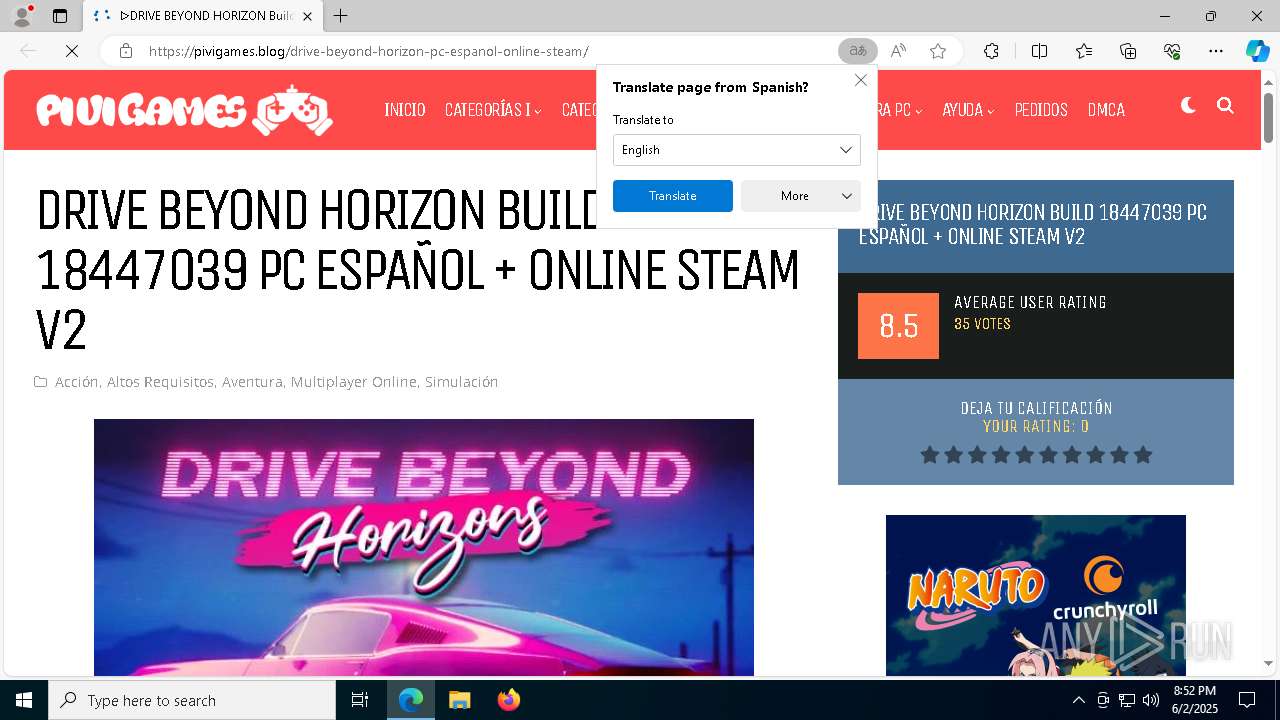Close the DRIVE BEYOND HORIZON browser tab
The width and height of the screenshot is (1280, 720).
click(308, 16)
